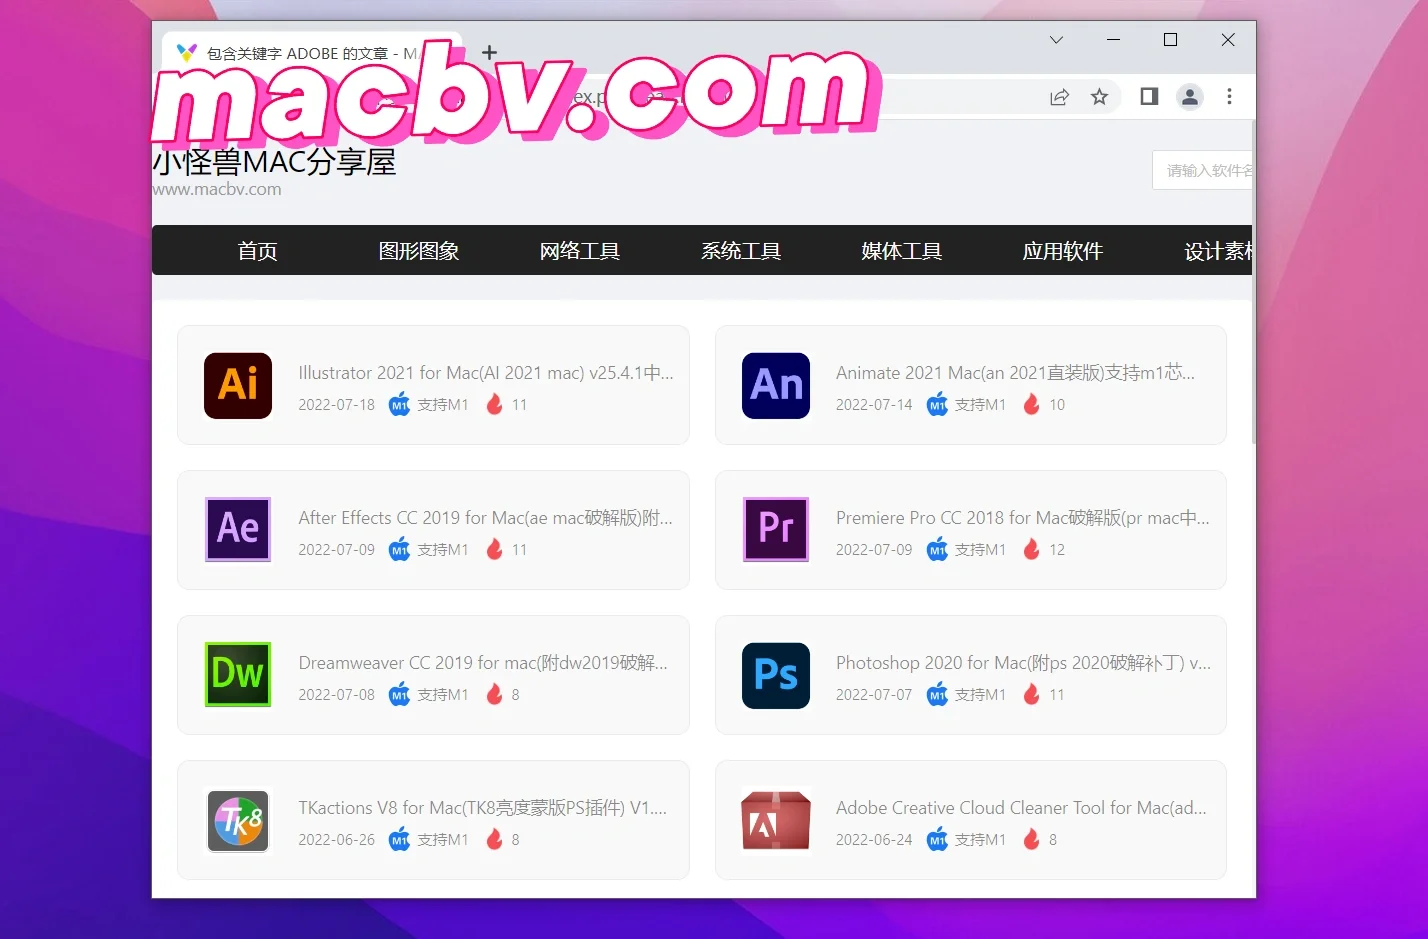Open the Chrome three-dot menu
This screenshot has width=1428, height=939.
click(1230, 97)
